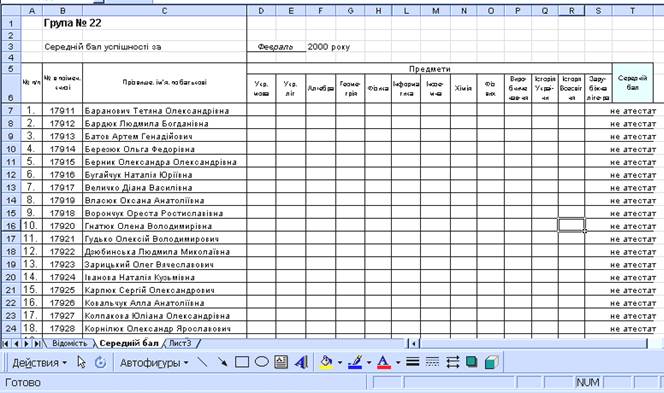
Task: Activate the Free Rotate tool
Action: point(100,362)
